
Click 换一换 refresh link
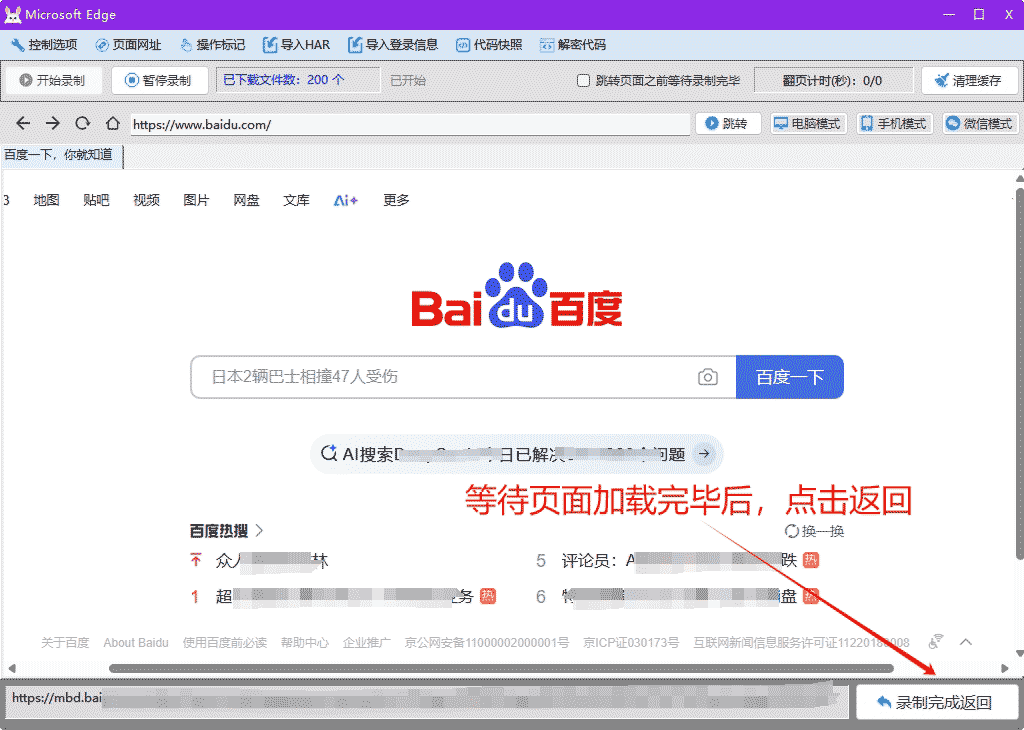tap(814, 532)
